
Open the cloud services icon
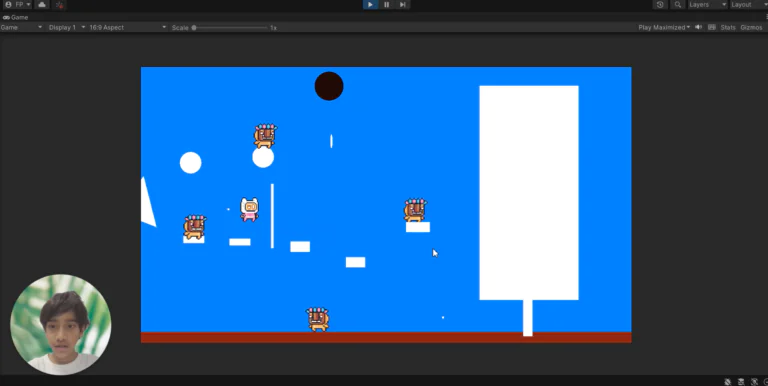pyautogui.click(x=42, y=4)
